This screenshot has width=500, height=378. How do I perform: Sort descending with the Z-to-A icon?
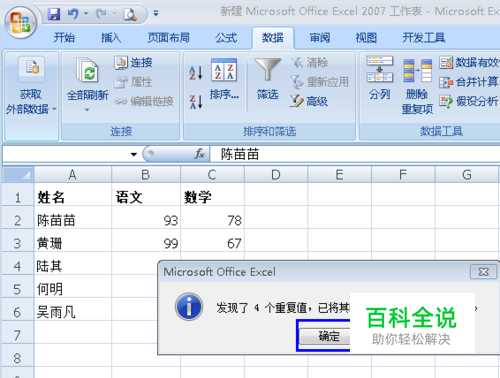[196, 102]
